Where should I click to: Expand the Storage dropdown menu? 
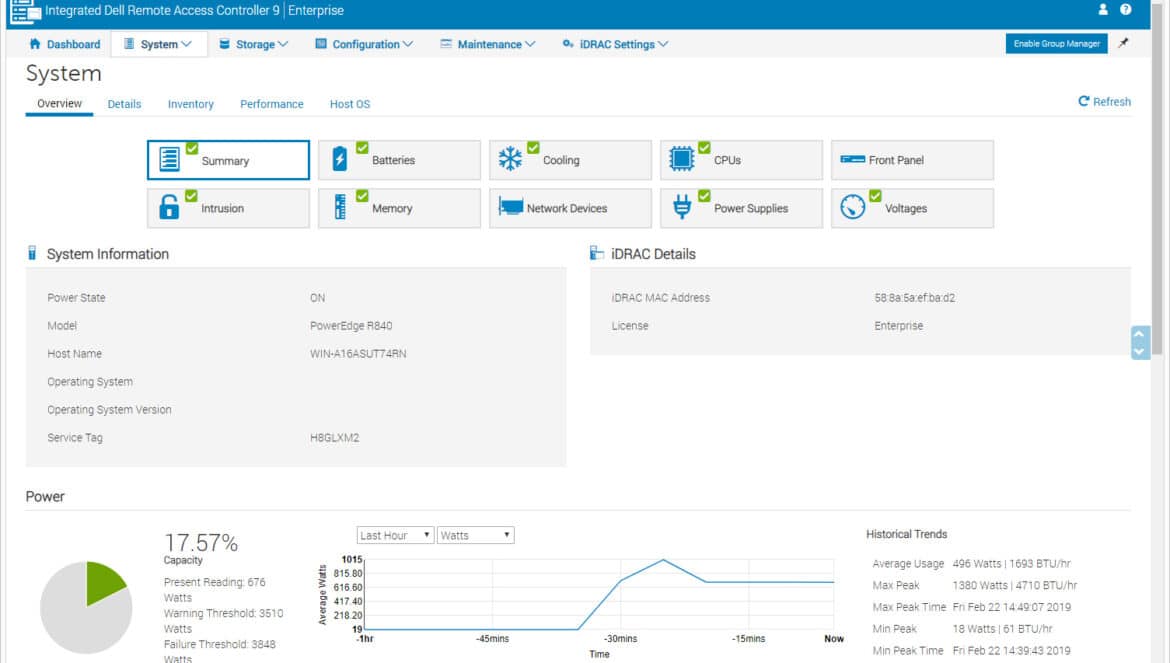coord(254,44)
